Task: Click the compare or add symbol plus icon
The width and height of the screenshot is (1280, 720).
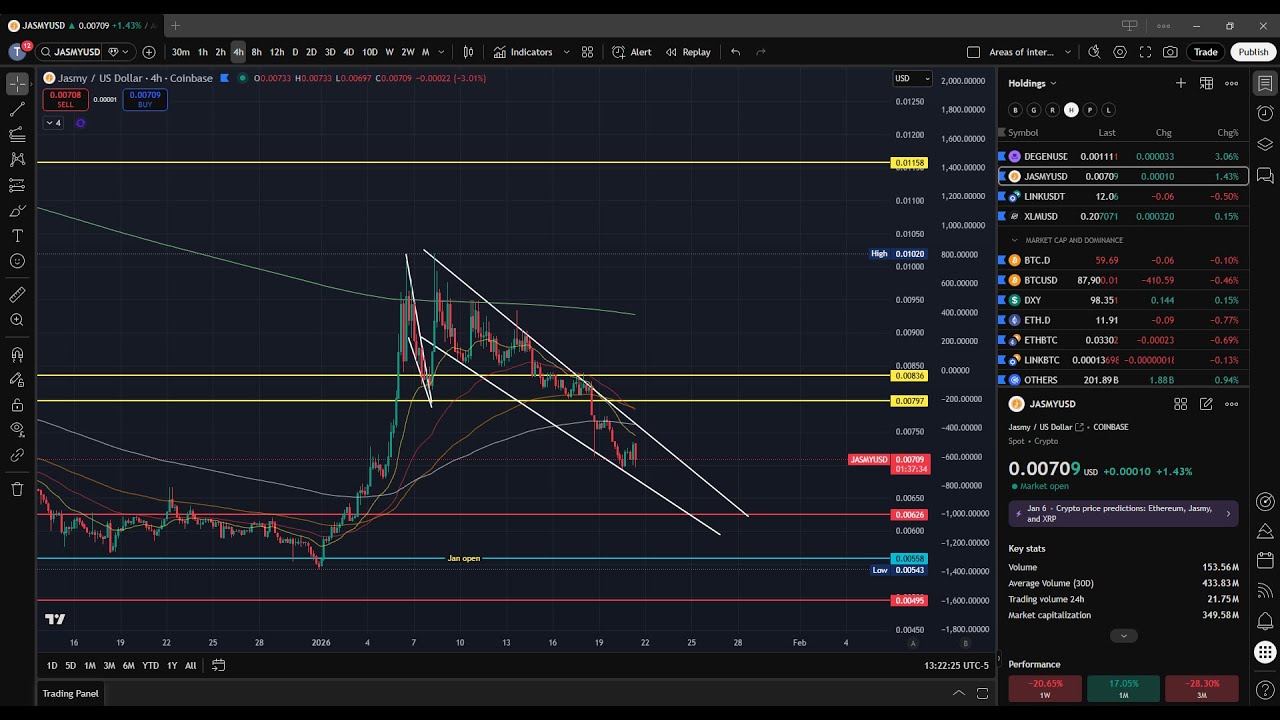Action: pos(149,52)
